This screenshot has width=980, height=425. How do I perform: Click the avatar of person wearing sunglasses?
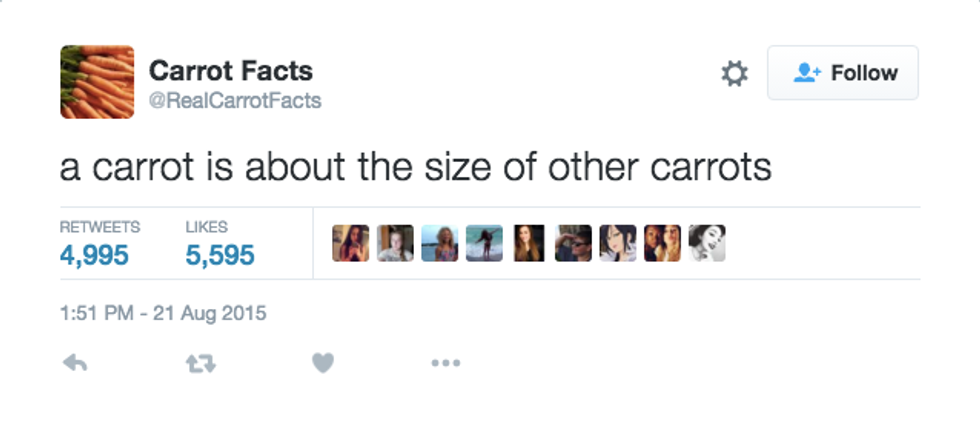[573, 243]
